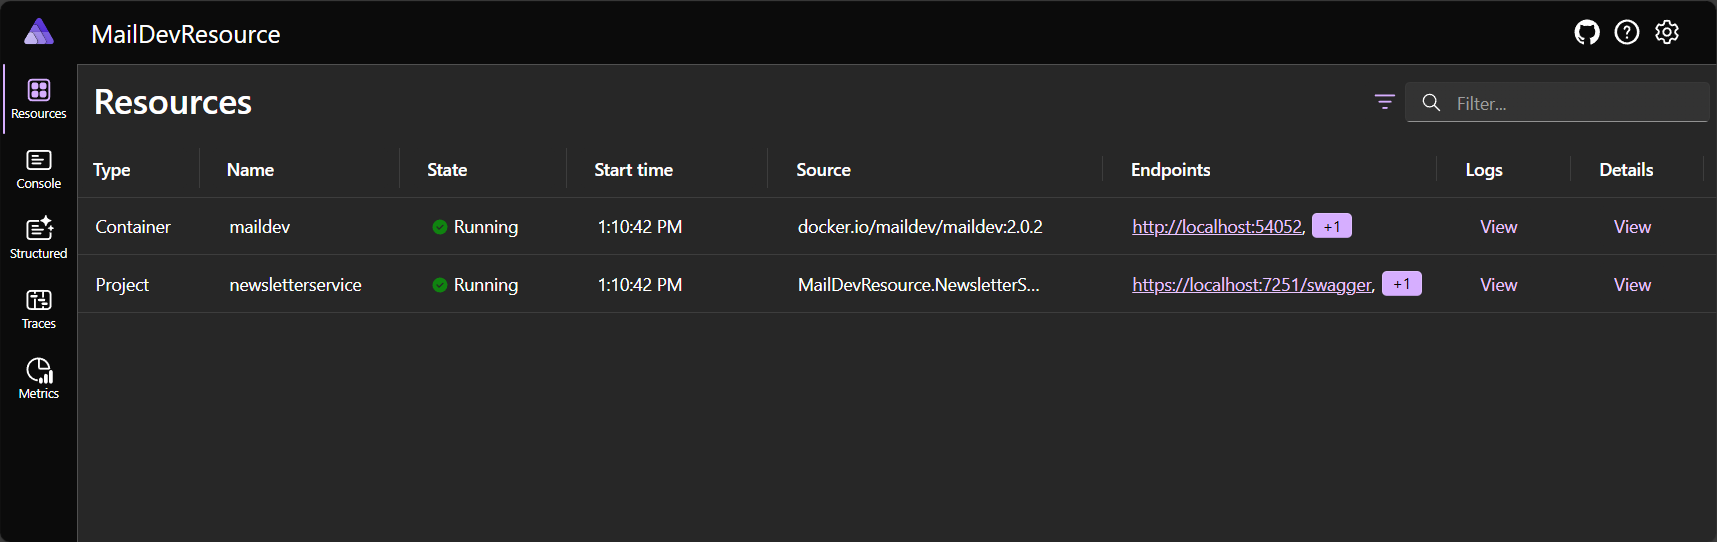Viewport: 1717px width, 542px height.
Task: View logs for the maildev container
Action: tap(1498, 227)
